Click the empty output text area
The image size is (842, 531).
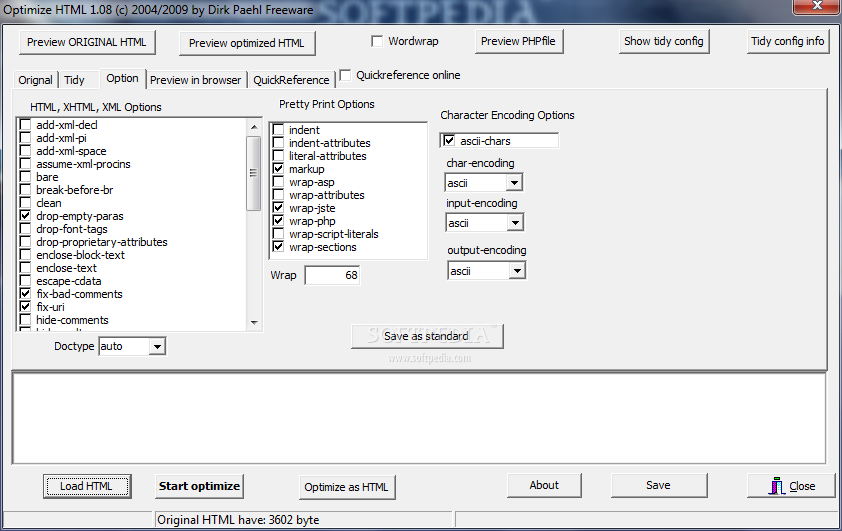[419, 418]
